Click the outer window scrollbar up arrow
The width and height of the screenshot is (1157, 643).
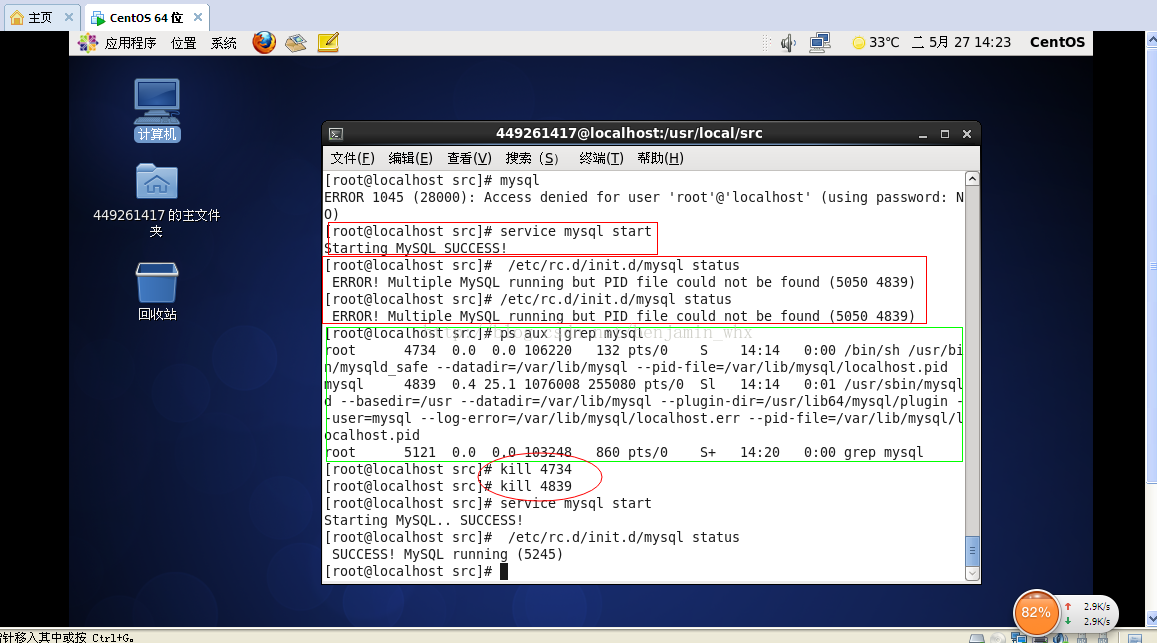point(1151,40)
